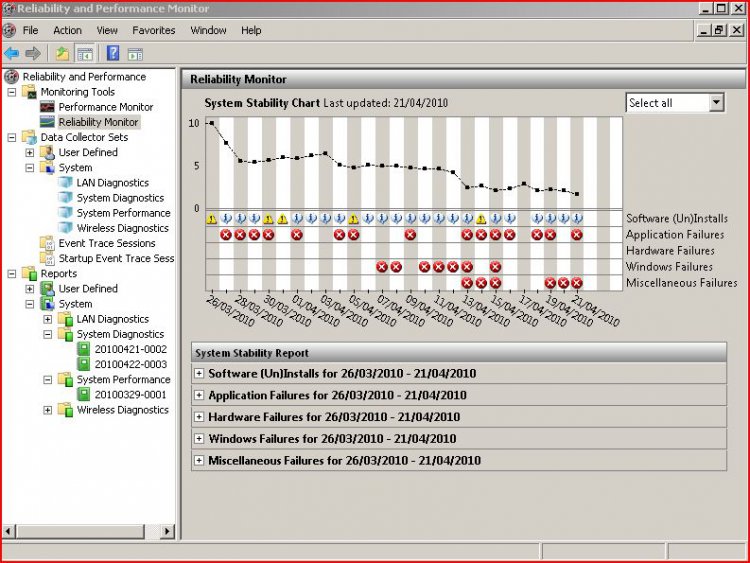750x563 pixels.
Task: Click the scroll-left arrow in tree pane
Action: 8,531
